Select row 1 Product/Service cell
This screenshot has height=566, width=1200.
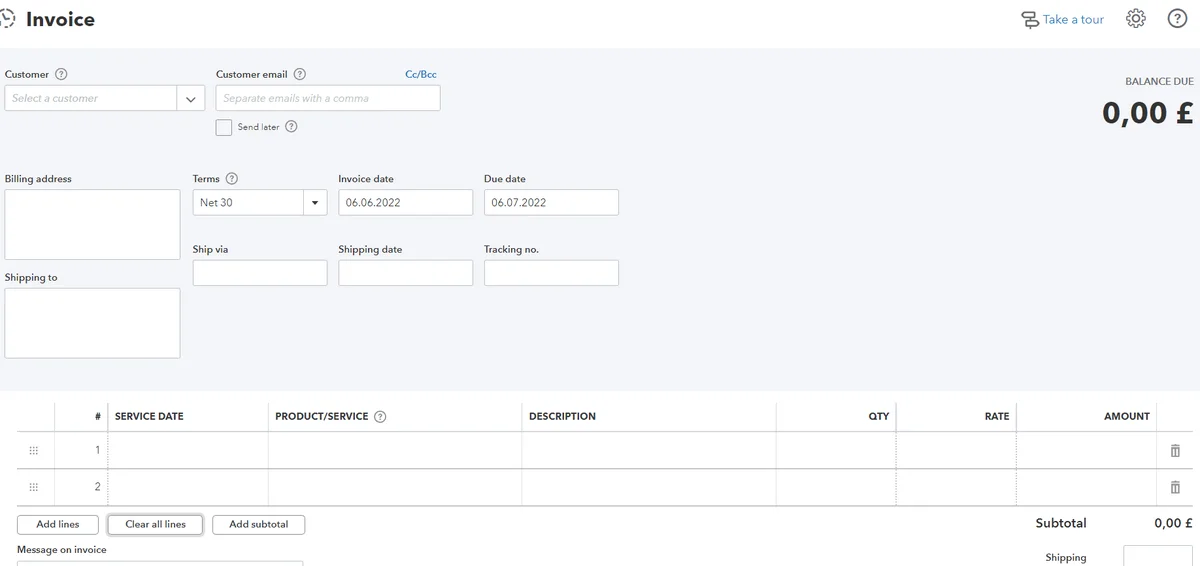[395, 450]
